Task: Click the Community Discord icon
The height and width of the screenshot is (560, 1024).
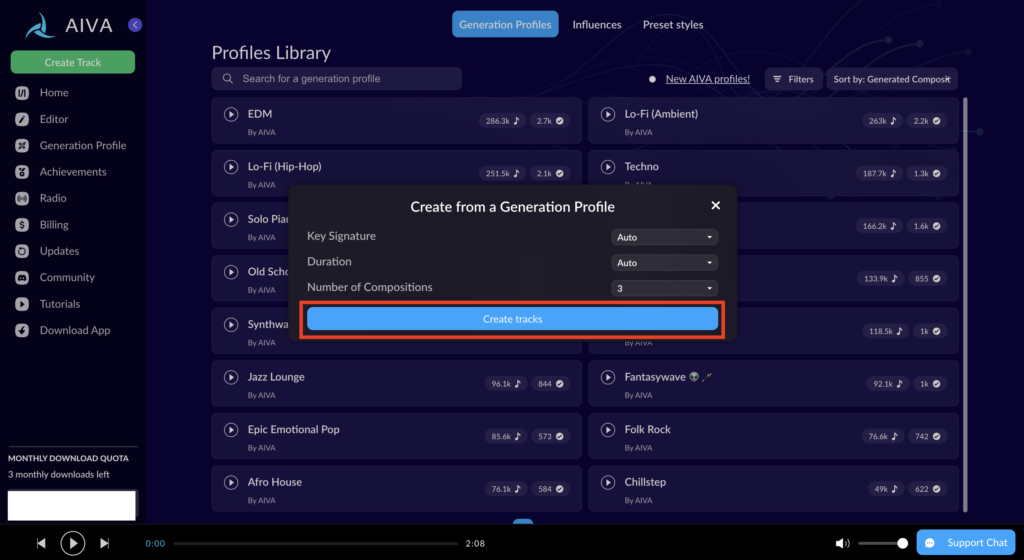Action: click(x=21, y=278)
